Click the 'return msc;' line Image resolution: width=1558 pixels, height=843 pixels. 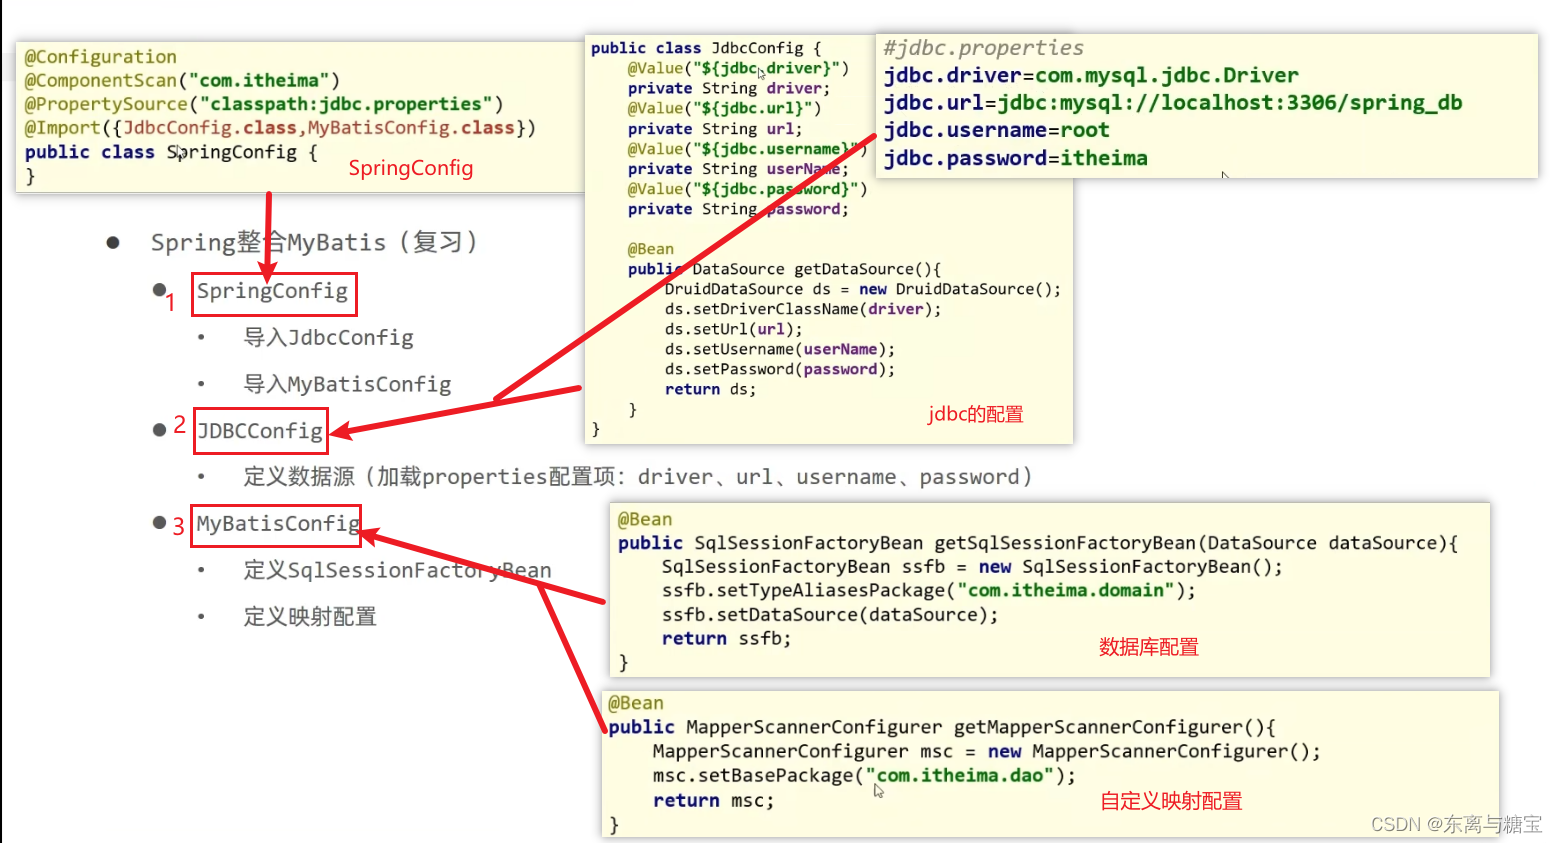click(x=713, y=800)
